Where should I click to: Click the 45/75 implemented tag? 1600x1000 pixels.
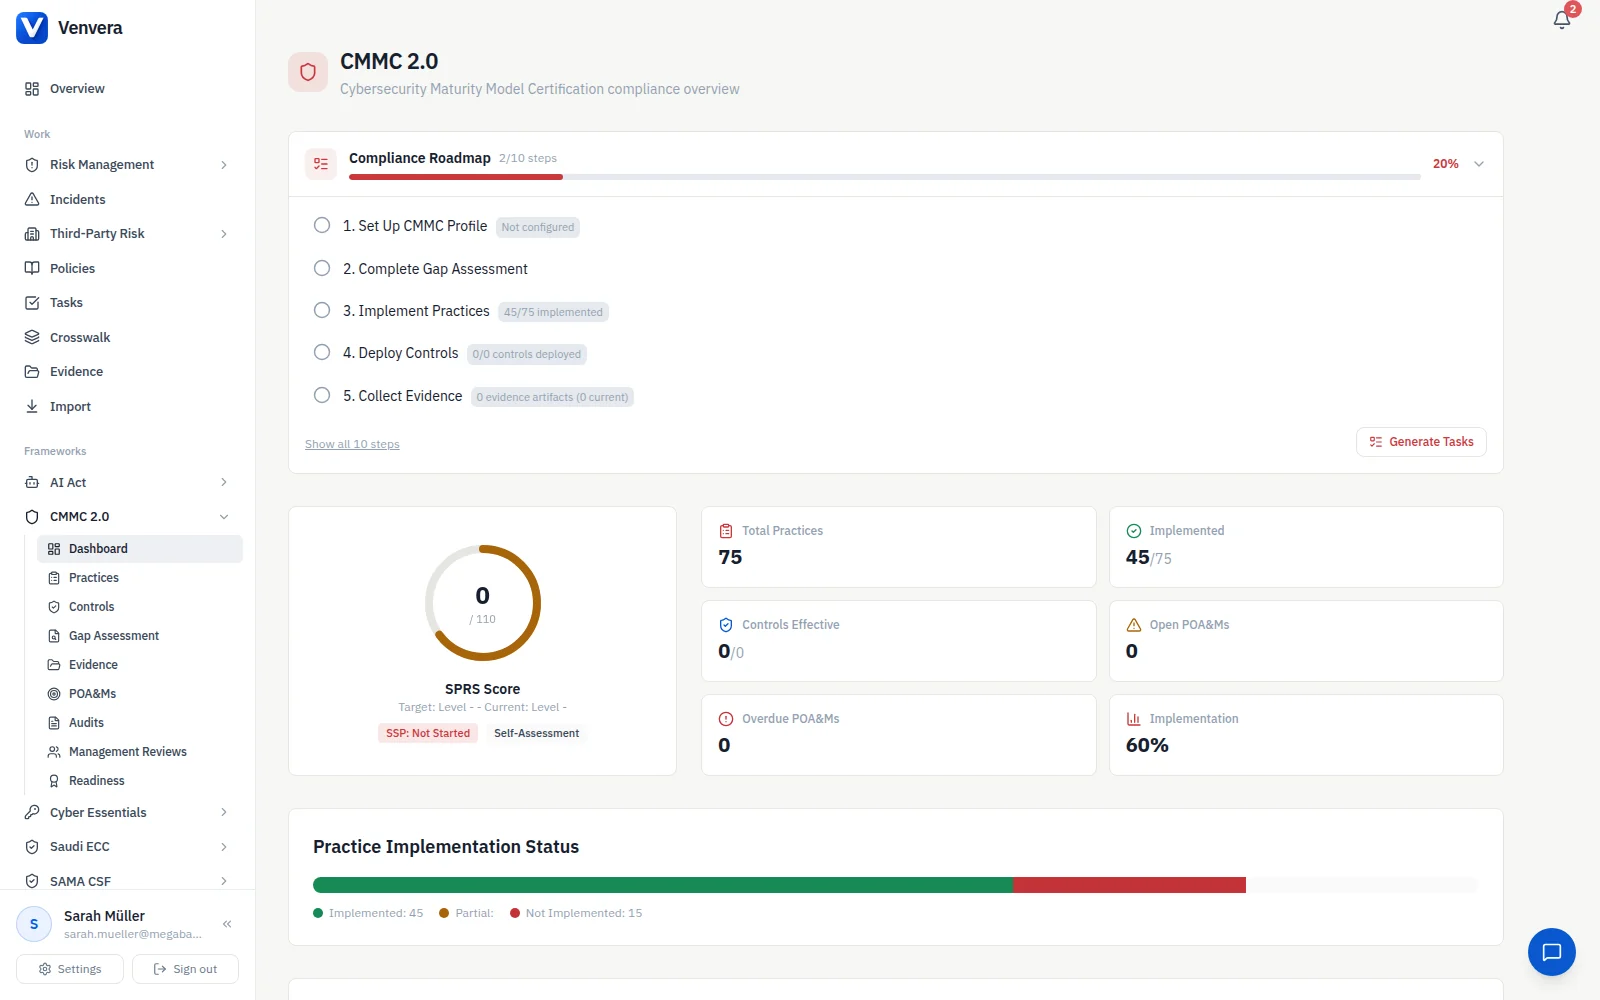point(553,312)
